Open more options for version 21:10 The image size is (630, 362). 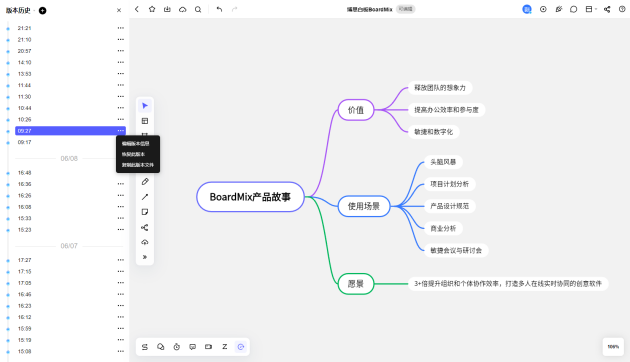pyautogui.click(x=121, y=39)
